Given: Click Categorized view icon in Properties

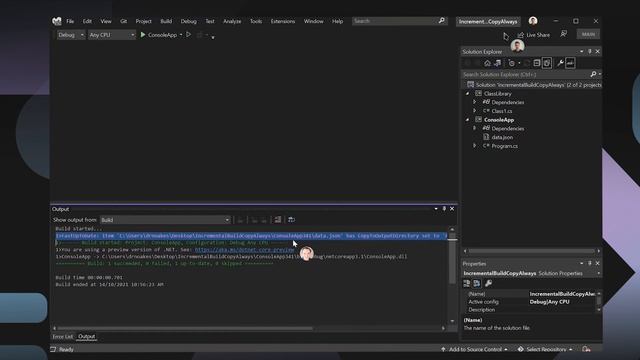Looking at the screenshot, I should click(x=467, y=283).
